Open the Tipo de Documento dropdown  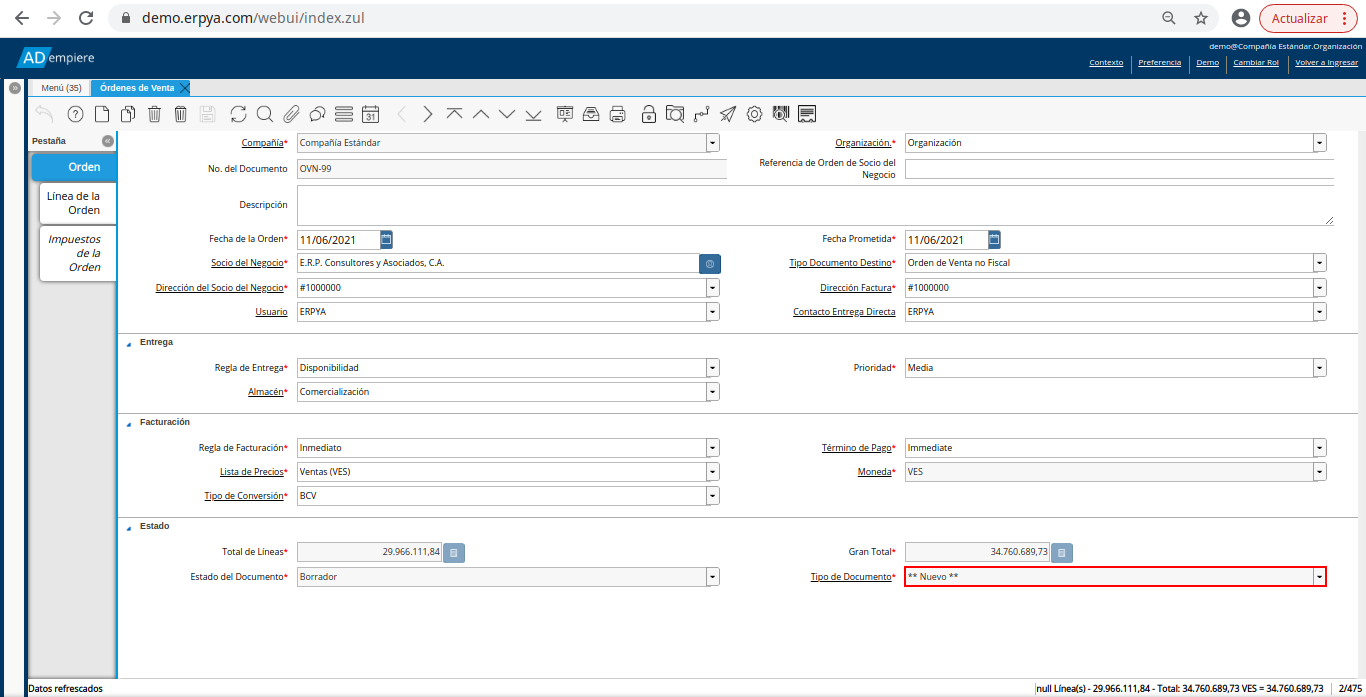1320,577
